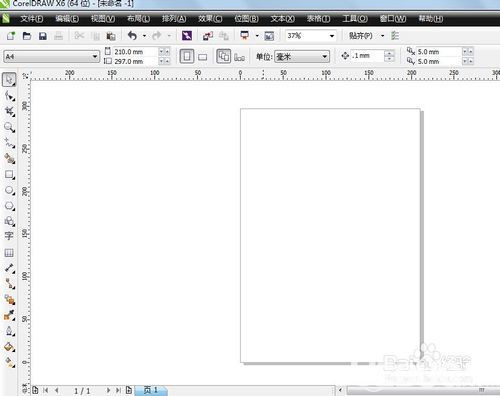Adjust the page width stepper
This screenshot has height=396, width=500.
(164, 52)
